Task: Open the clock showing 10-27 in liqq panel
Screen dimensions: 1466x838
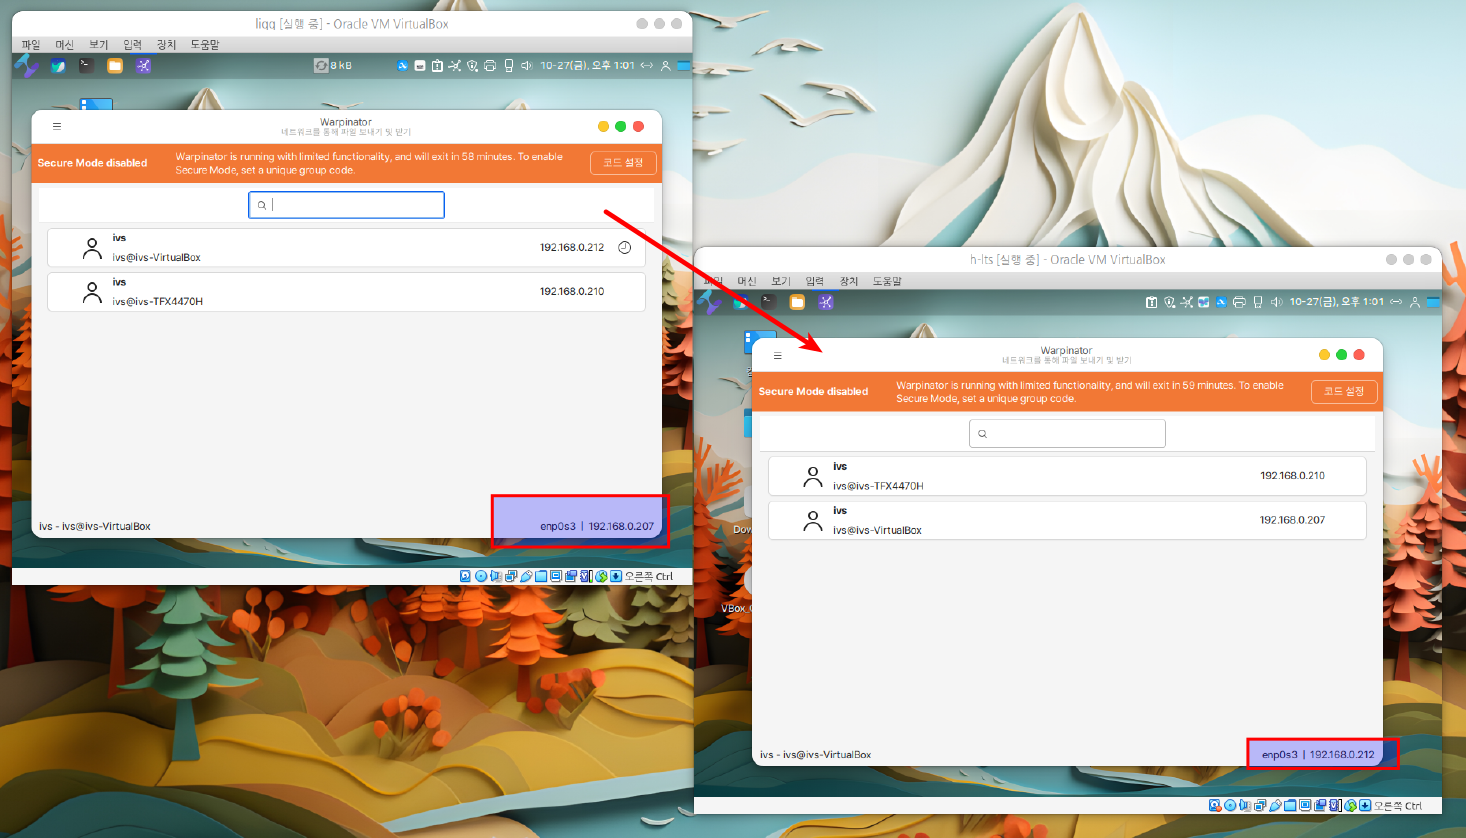Action: (x=587, y=66)
